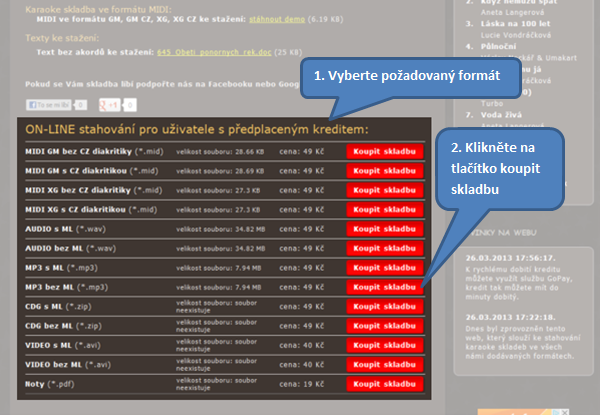Viewport: 600px width, 415px height.
Task: Click the Google +1 button
Action: click(110, 105)
